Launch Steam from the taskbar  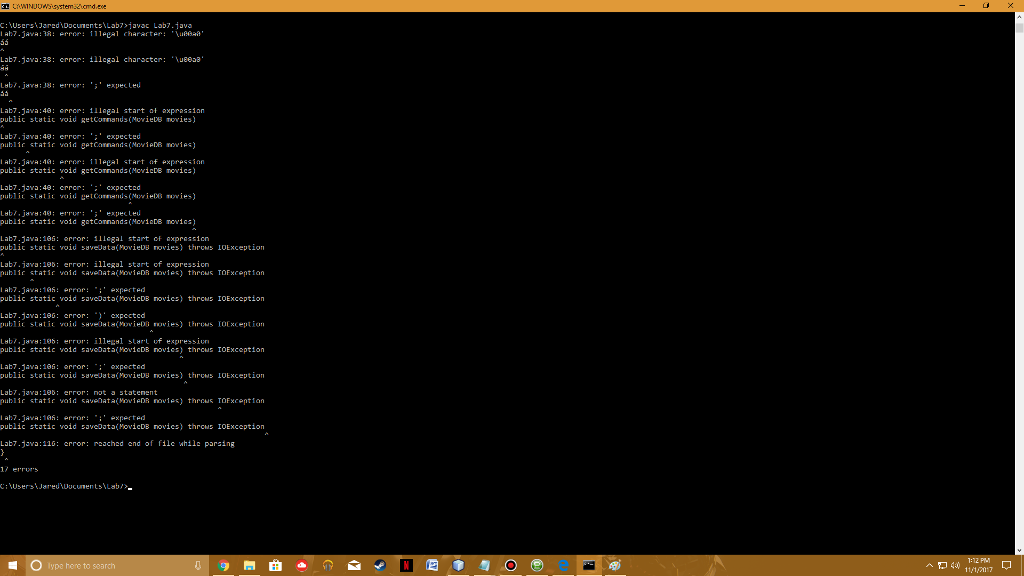(x=380, y=564)
